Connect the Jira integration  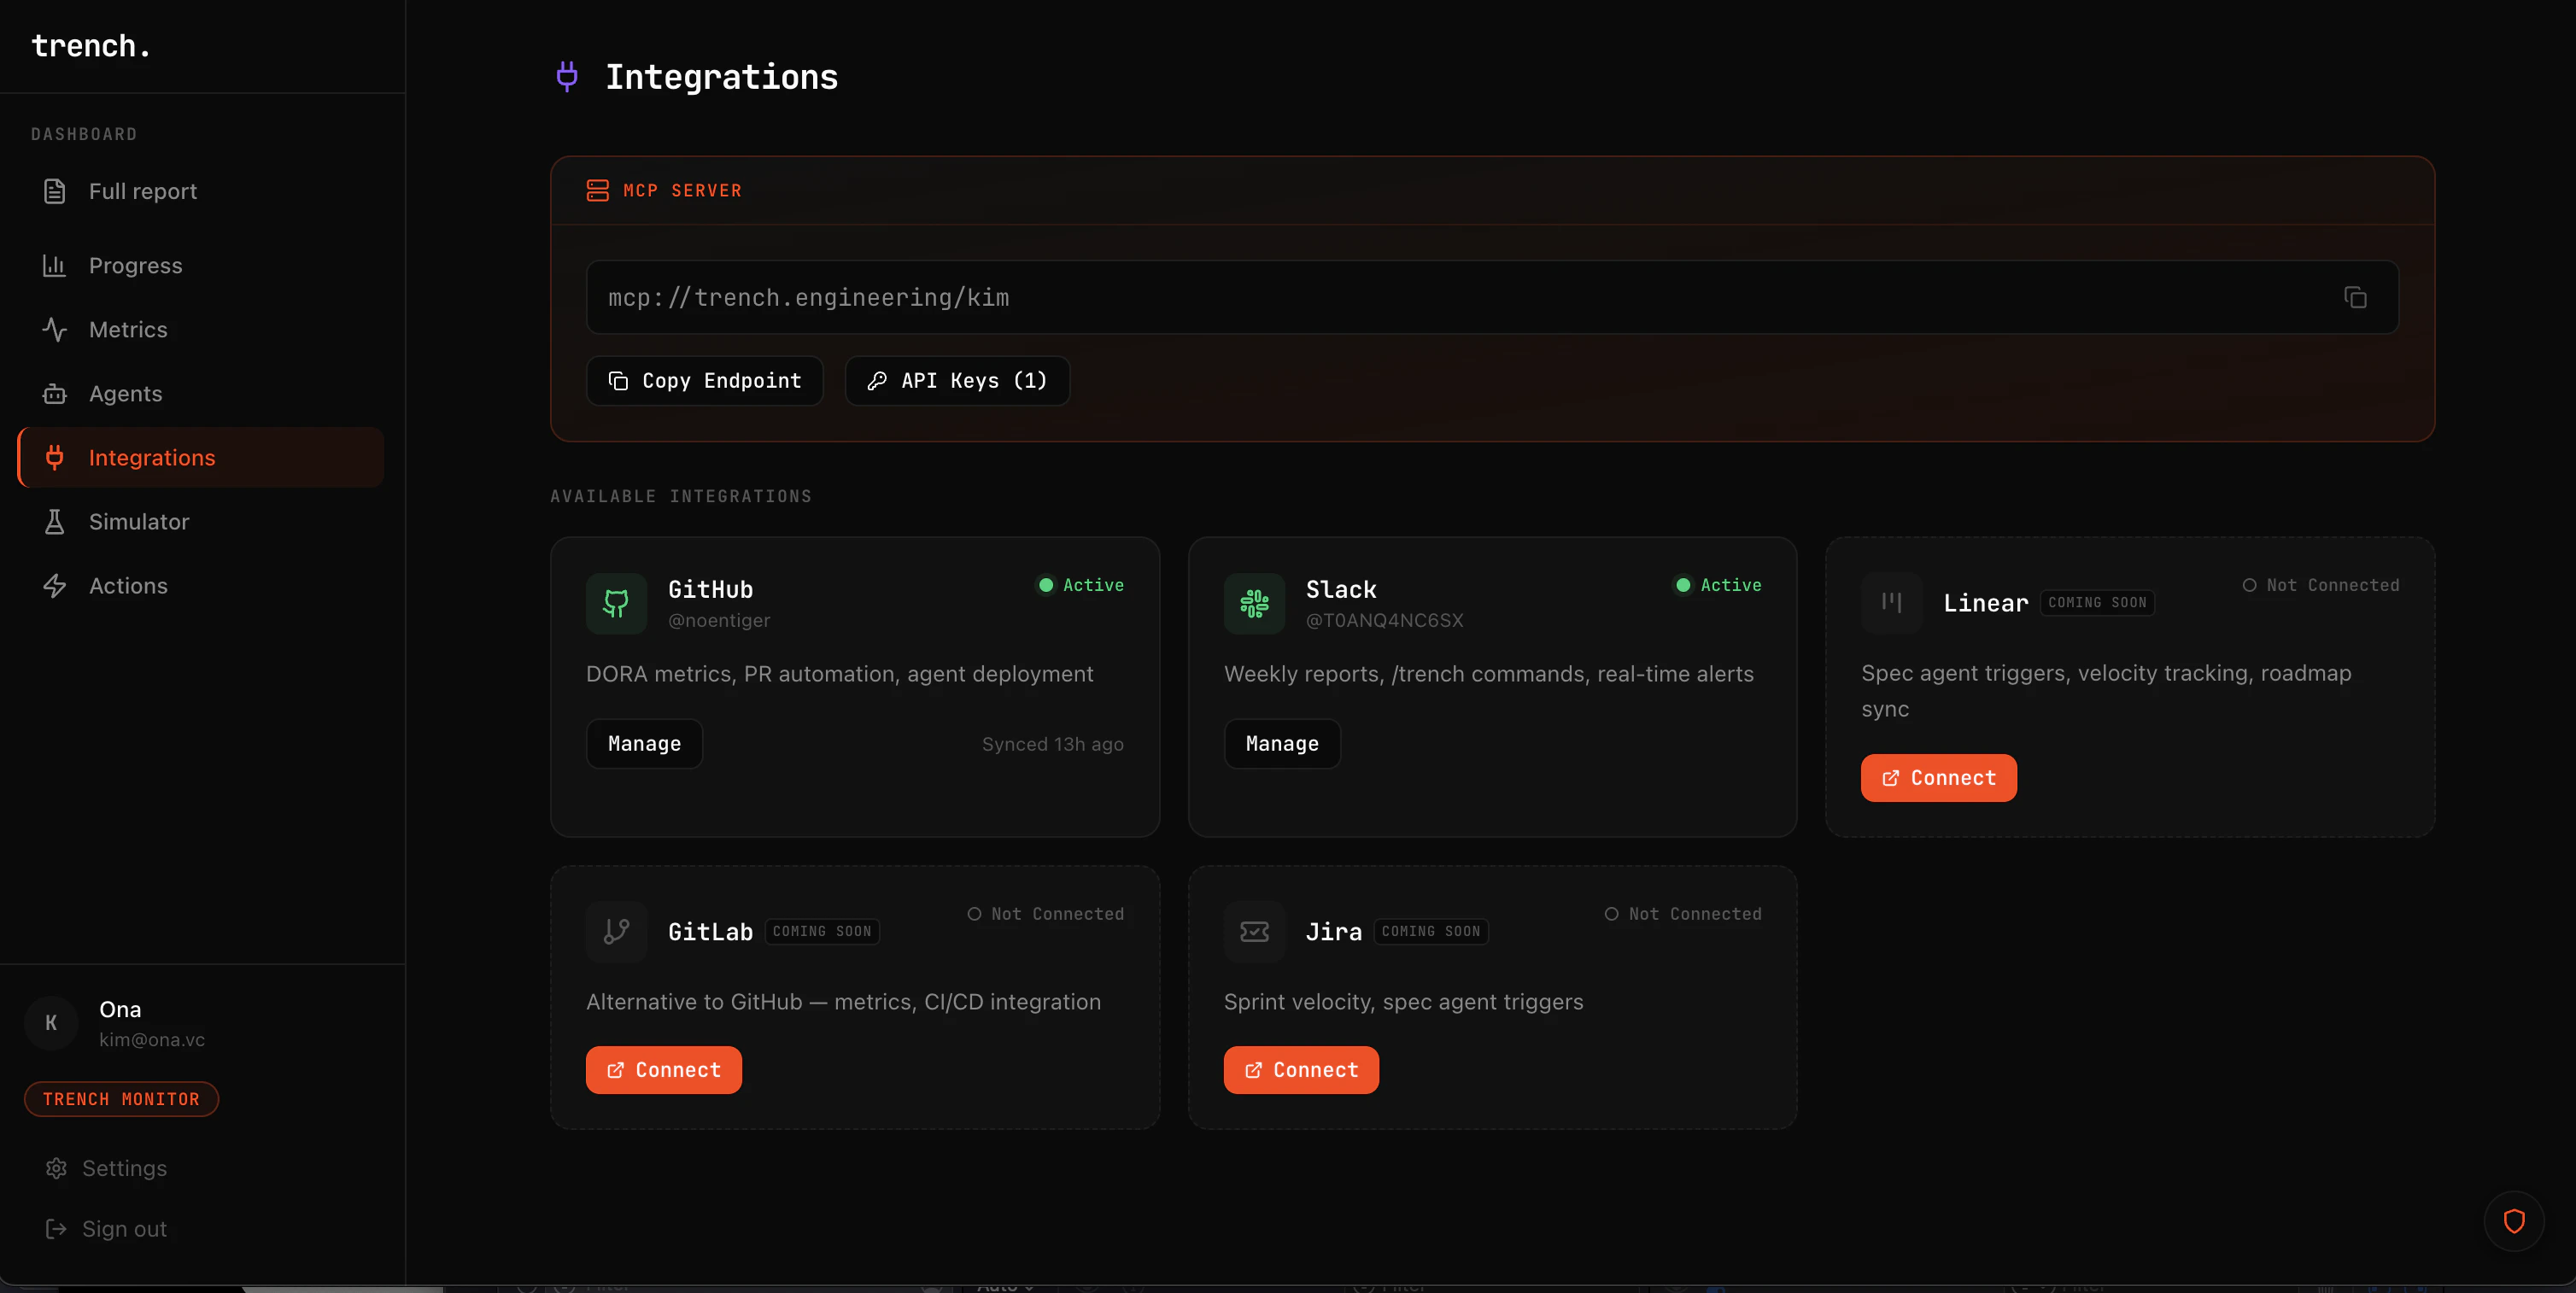point(1300,1069)
